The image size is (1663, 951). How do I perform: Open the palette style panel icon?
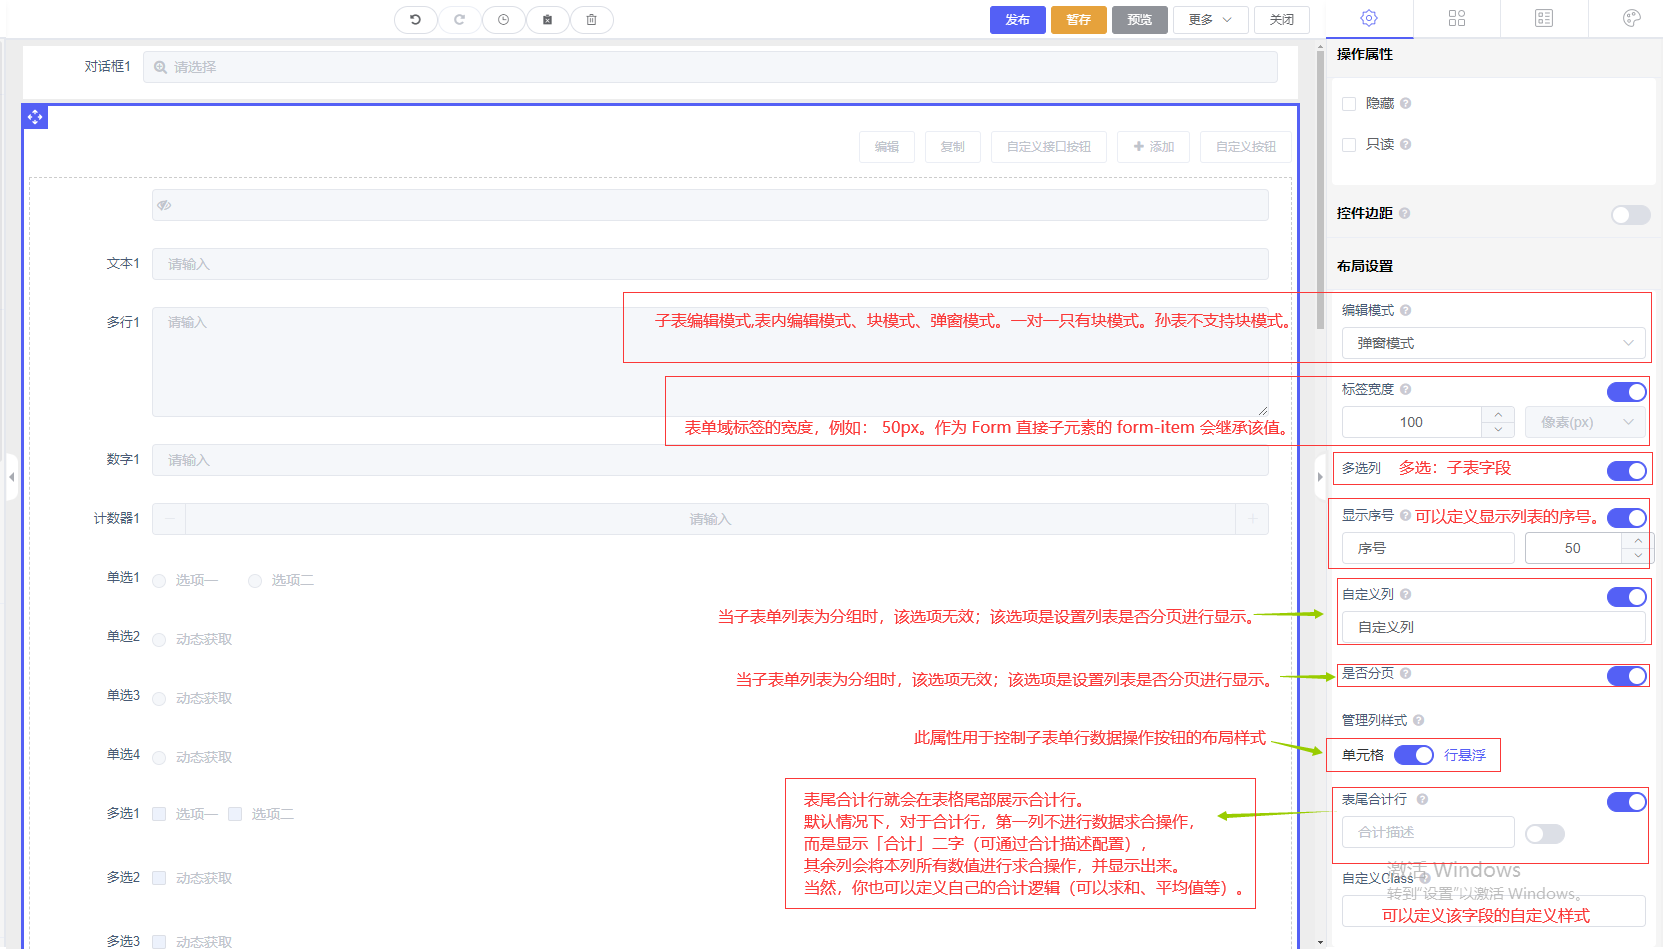pos(1631,18)
